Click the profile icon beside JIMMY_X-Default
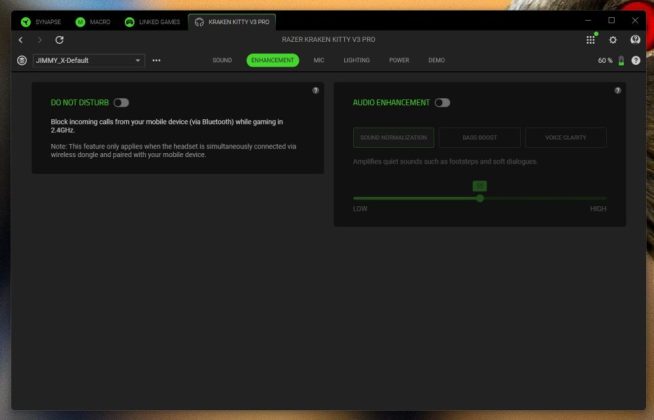654x420 pixels. click(22, 60)
